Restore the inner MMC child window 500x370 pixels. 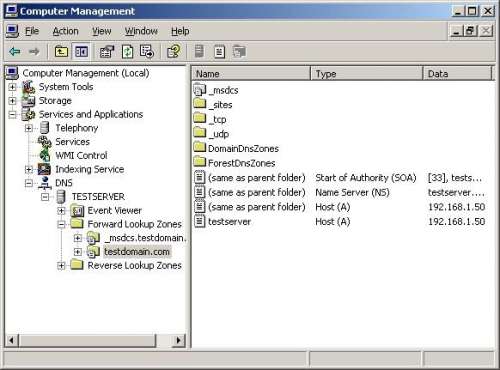[x=470, y=31]
